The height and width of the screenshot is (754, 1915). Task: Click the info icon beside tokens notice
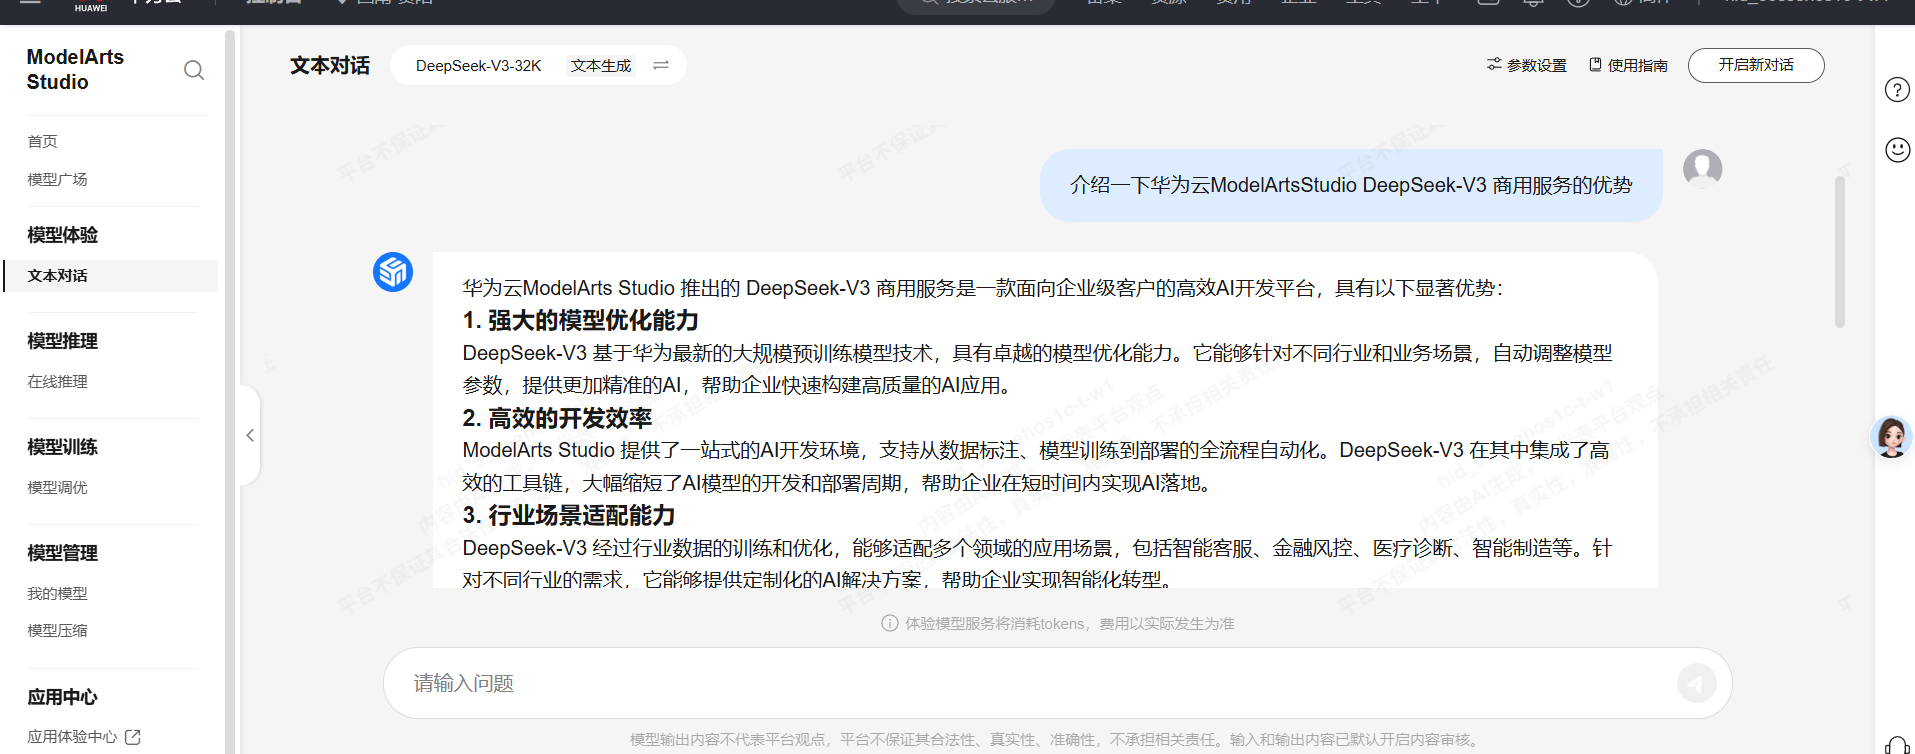click(x=889, y=623)
